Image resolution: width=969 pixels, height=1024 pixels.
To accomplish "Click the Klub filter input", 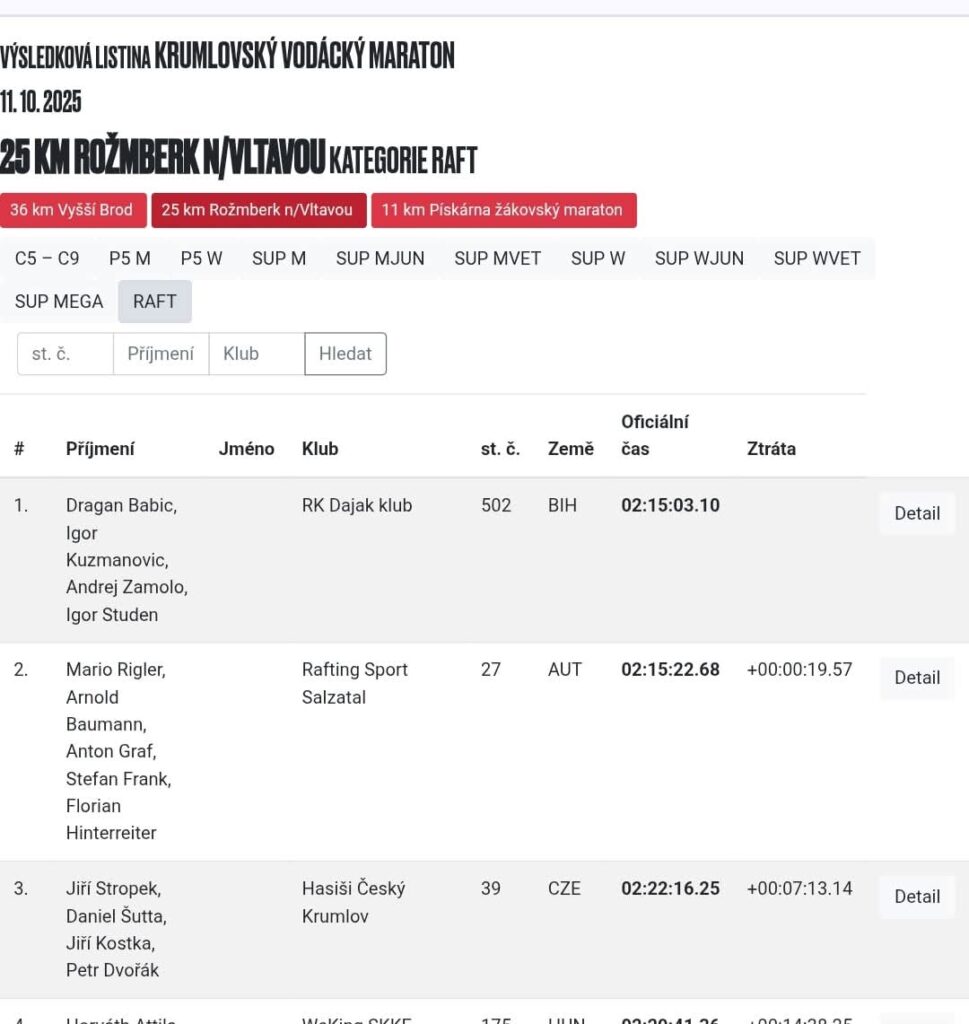I will pos(256,354).
